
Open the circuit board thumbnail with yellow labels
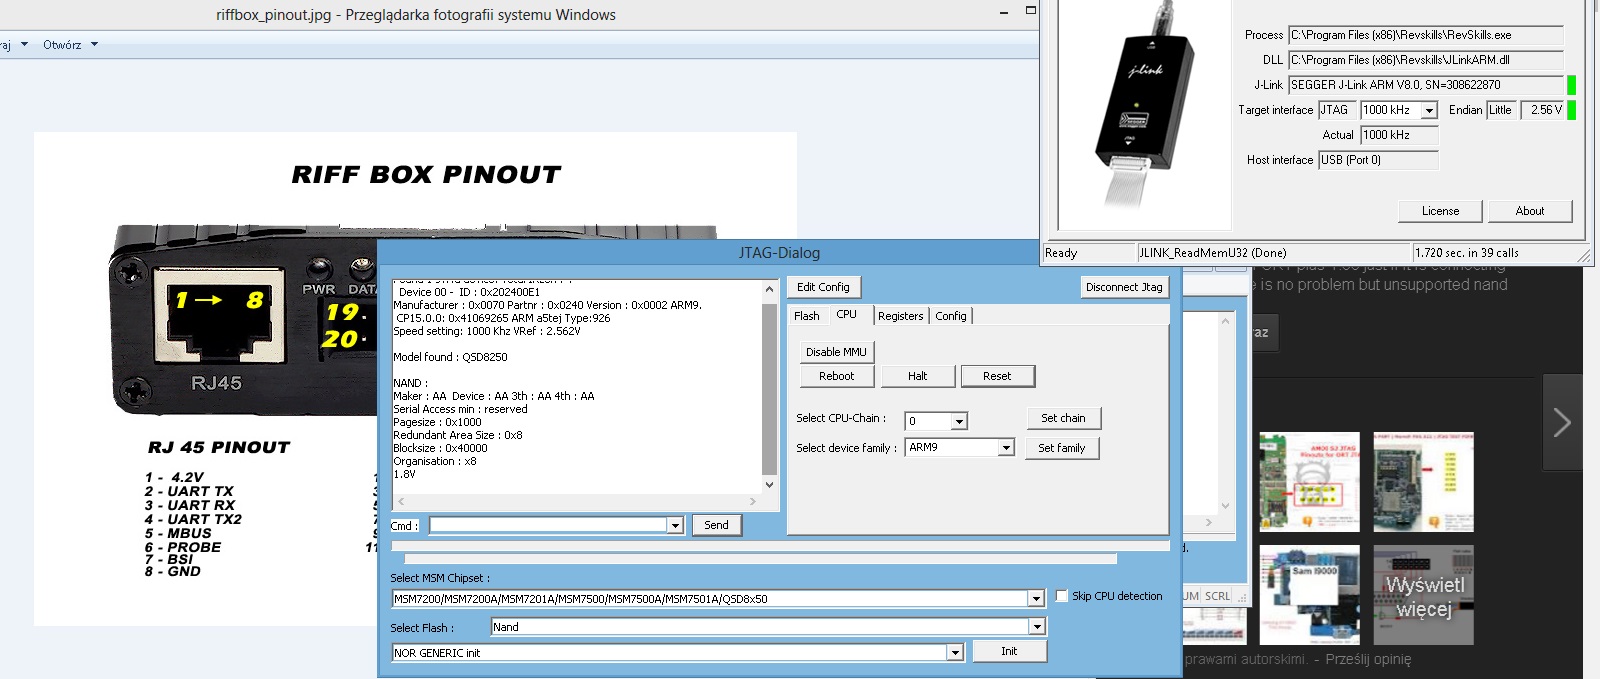1423,482
